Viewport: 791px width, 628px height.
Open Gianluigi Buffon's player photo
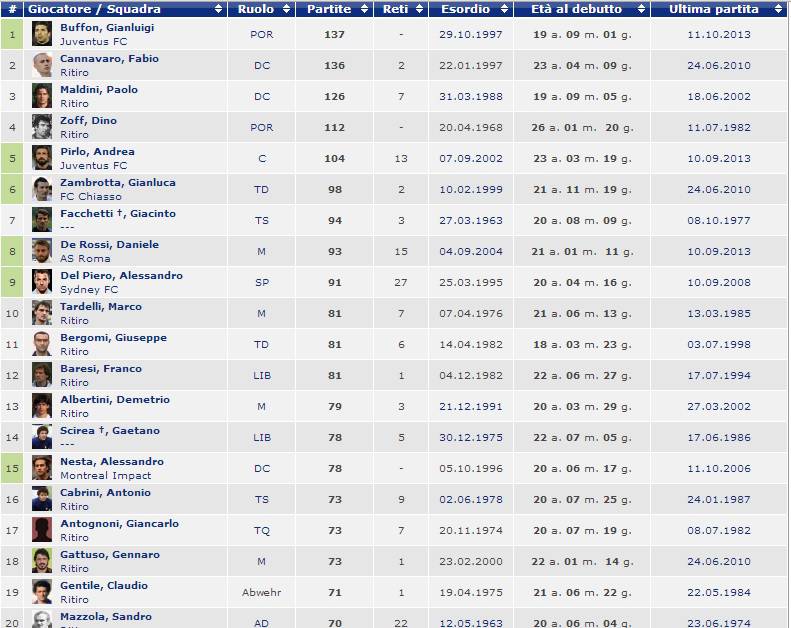pos(41,35)
